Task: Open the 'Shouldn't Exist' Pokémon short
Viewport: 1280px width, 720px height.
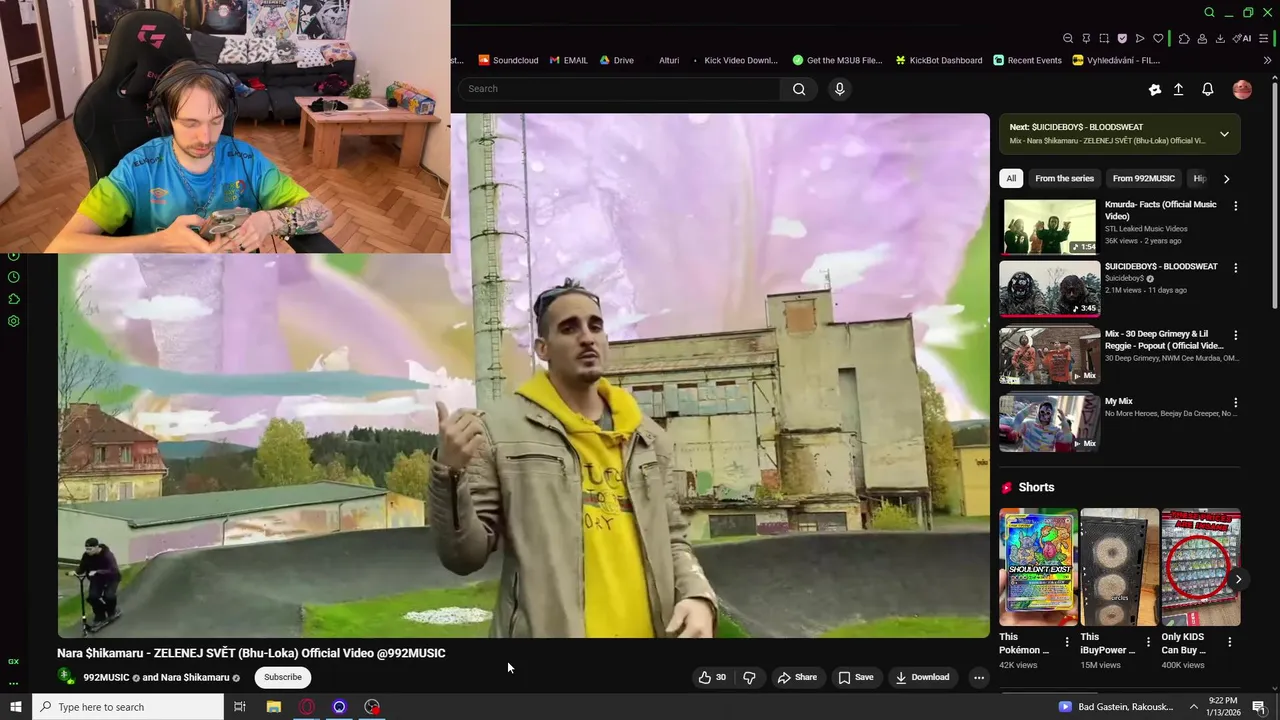Action: tap(1038, 567)
